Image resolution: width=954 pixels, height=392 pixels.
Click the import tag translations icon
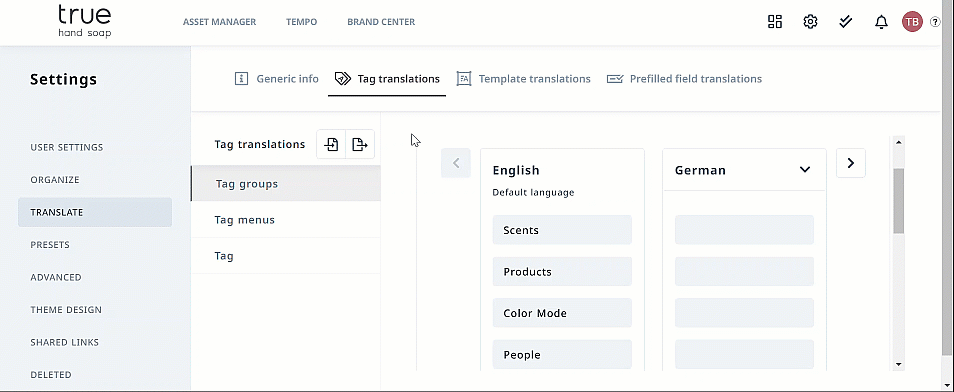point(331,144)
